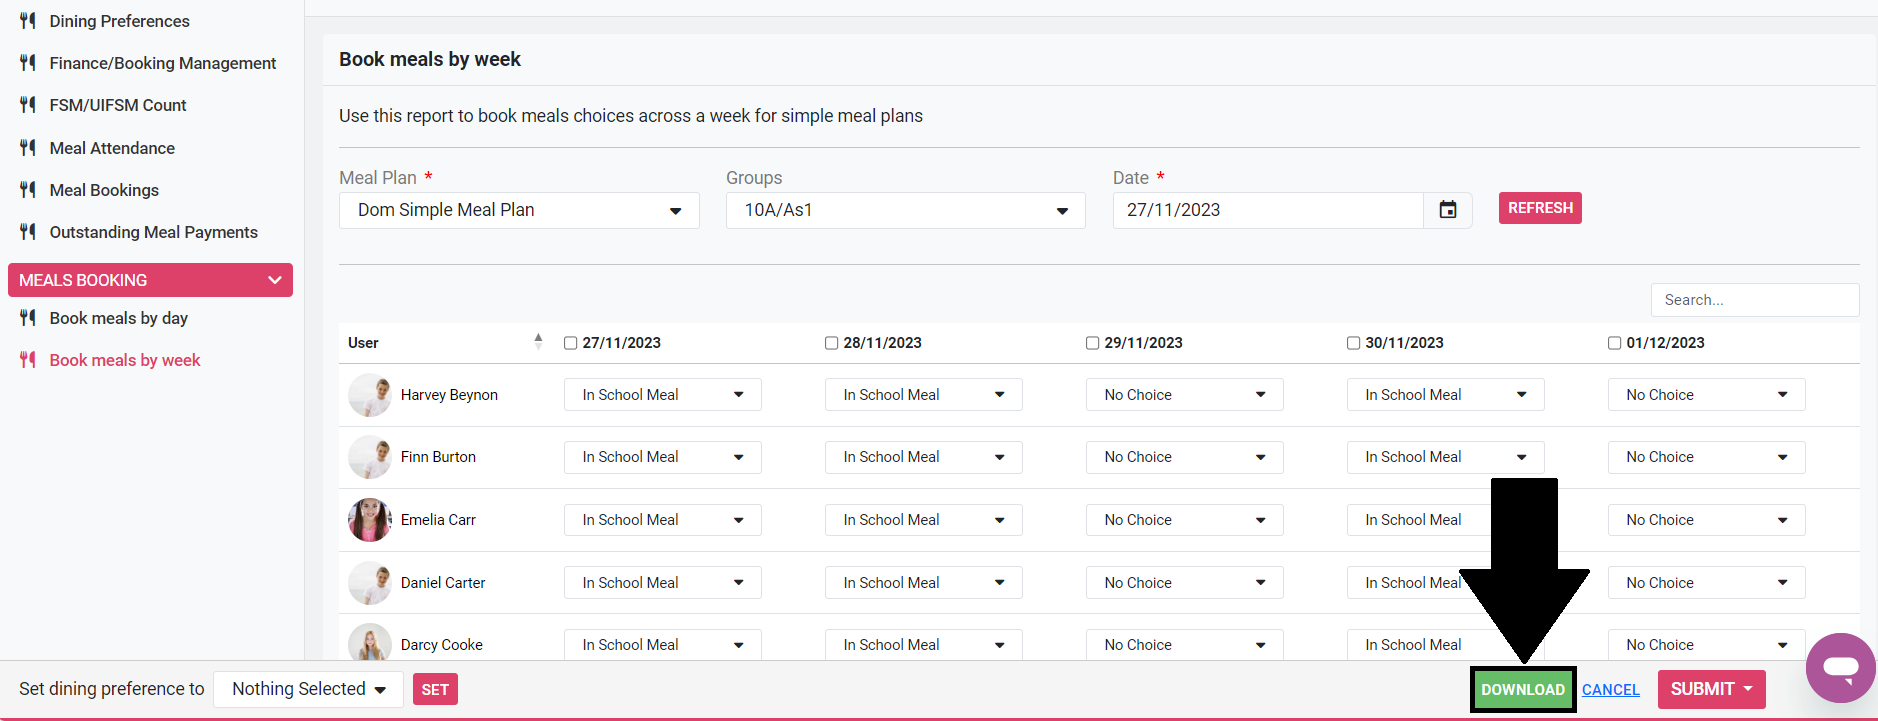Select the 01/12/2023 column checkbox
Image resolution: width=1878 pixels, height=721 pixels.
tap(1614, 343)
